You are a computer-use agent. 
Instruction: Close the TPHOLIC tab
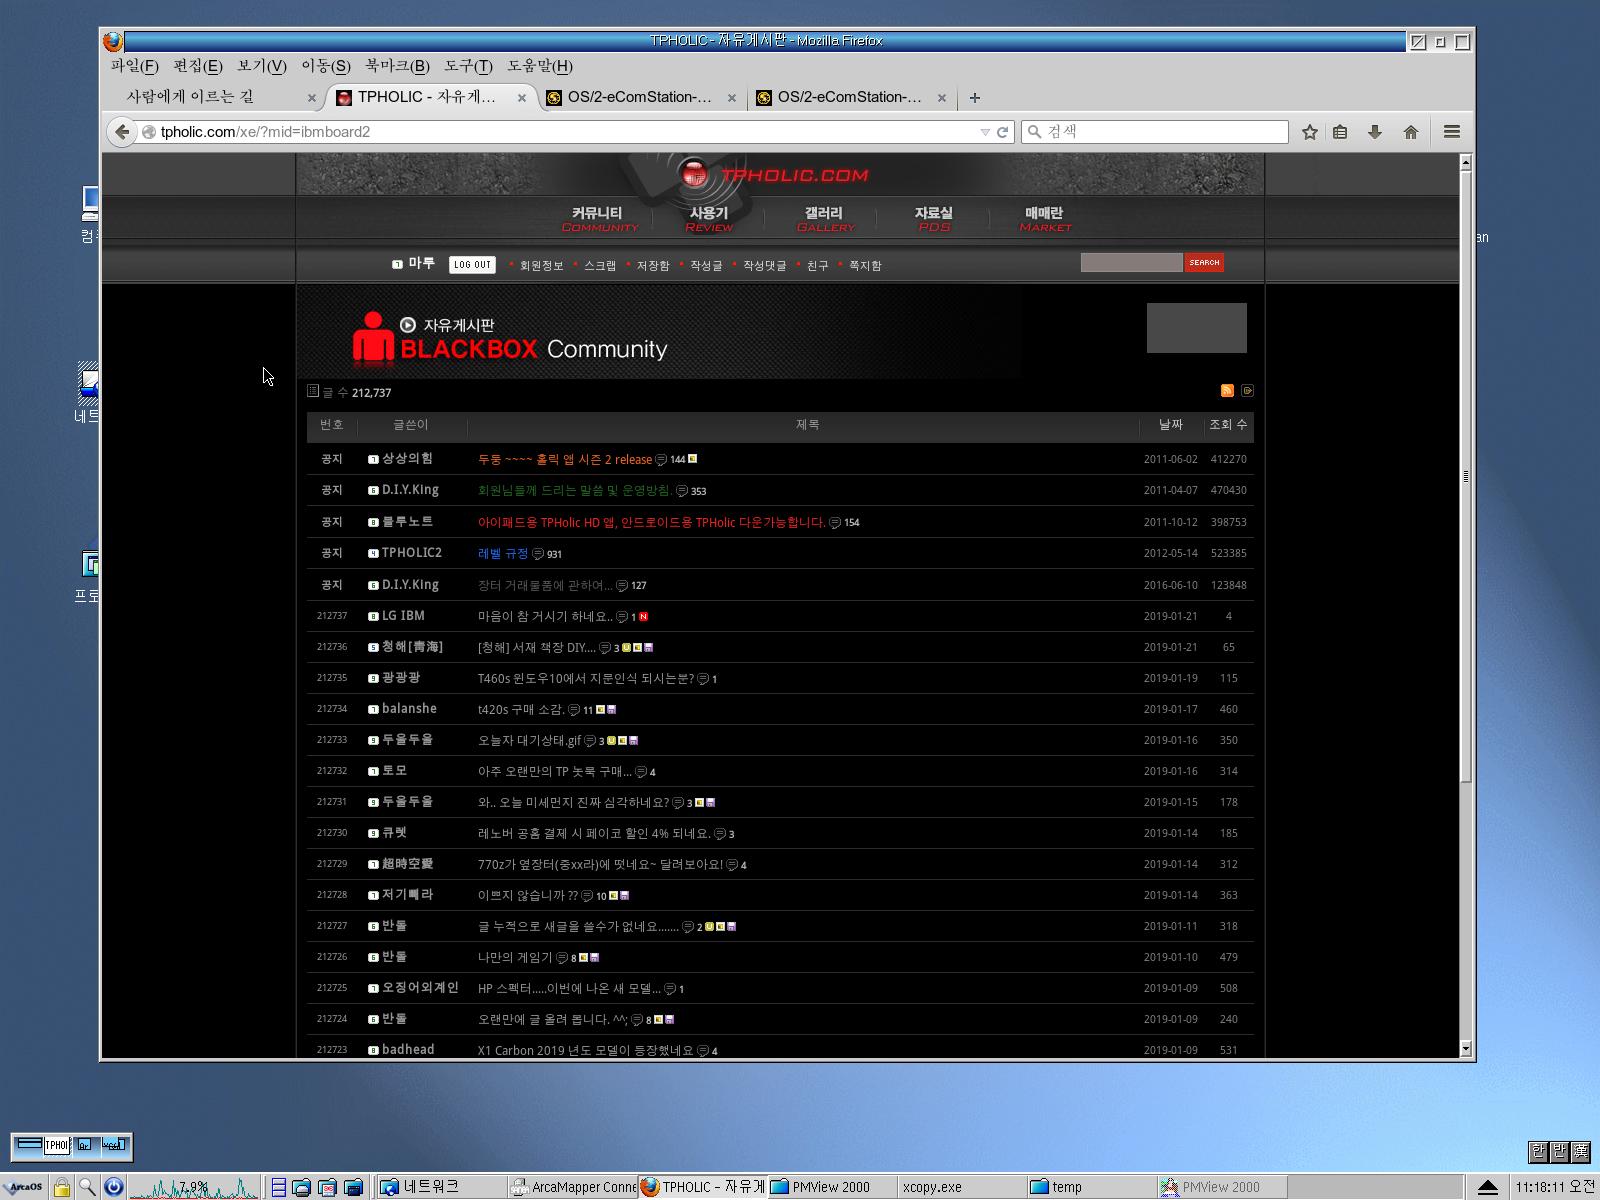(521, 98)
